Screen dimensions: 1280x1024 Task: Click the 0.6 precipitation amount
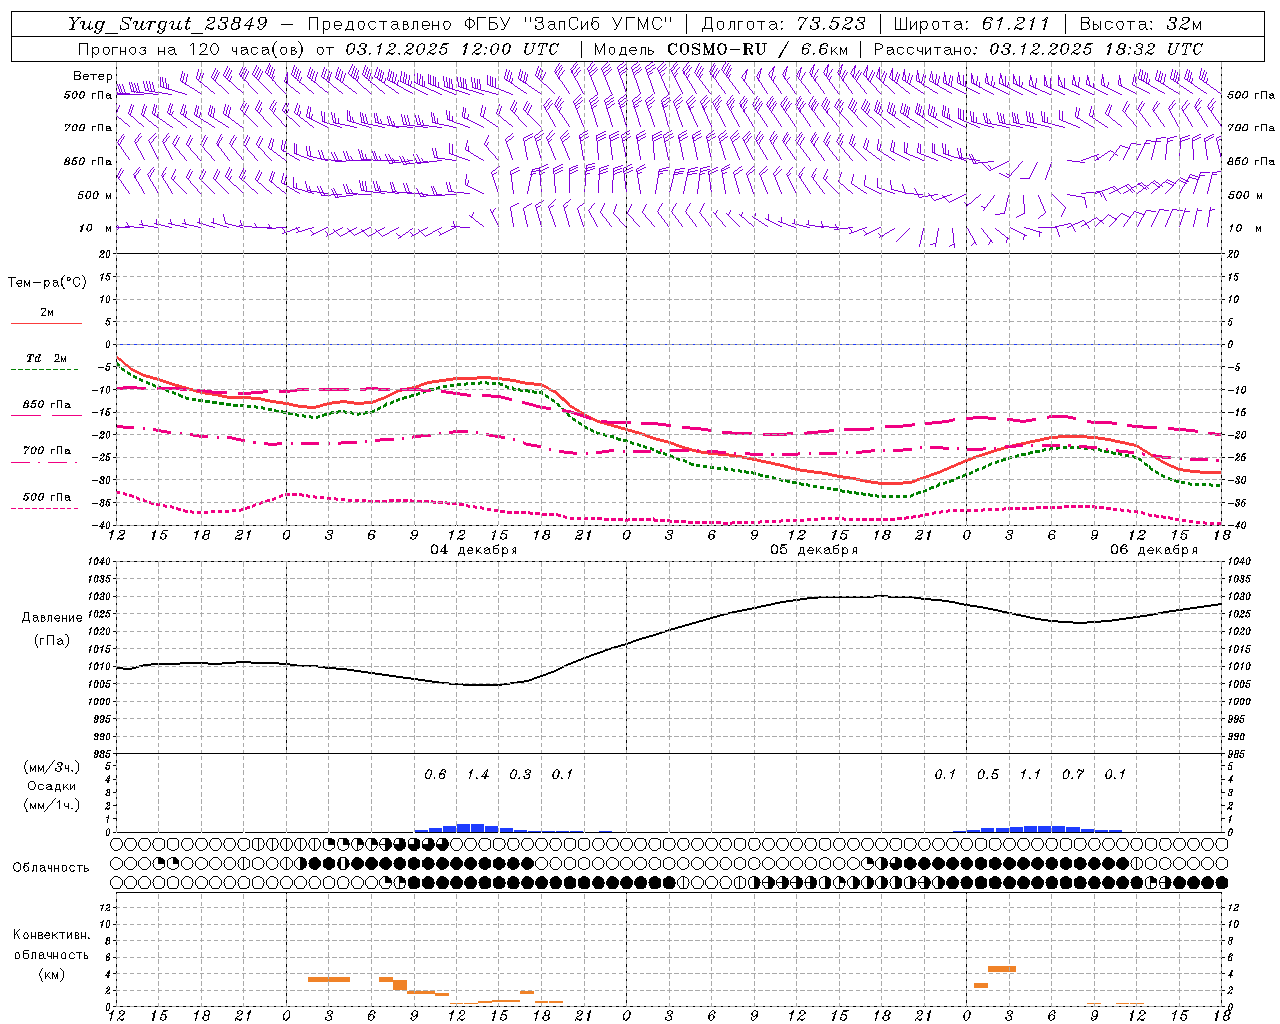click(435, 774)
